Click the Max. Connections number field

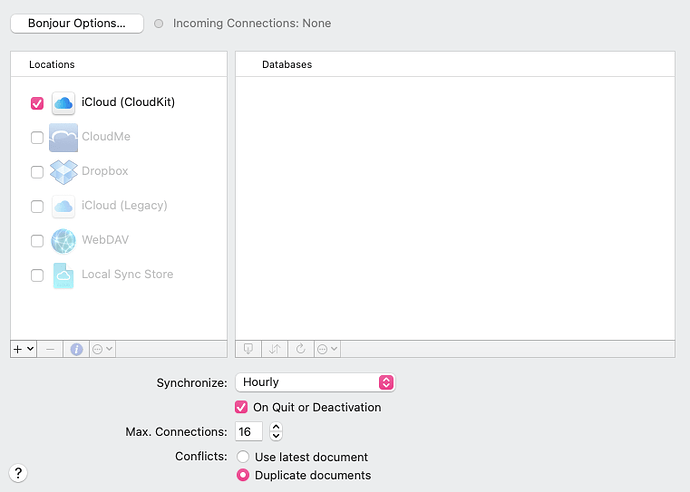pyautogui.click(x=249, y=432)
